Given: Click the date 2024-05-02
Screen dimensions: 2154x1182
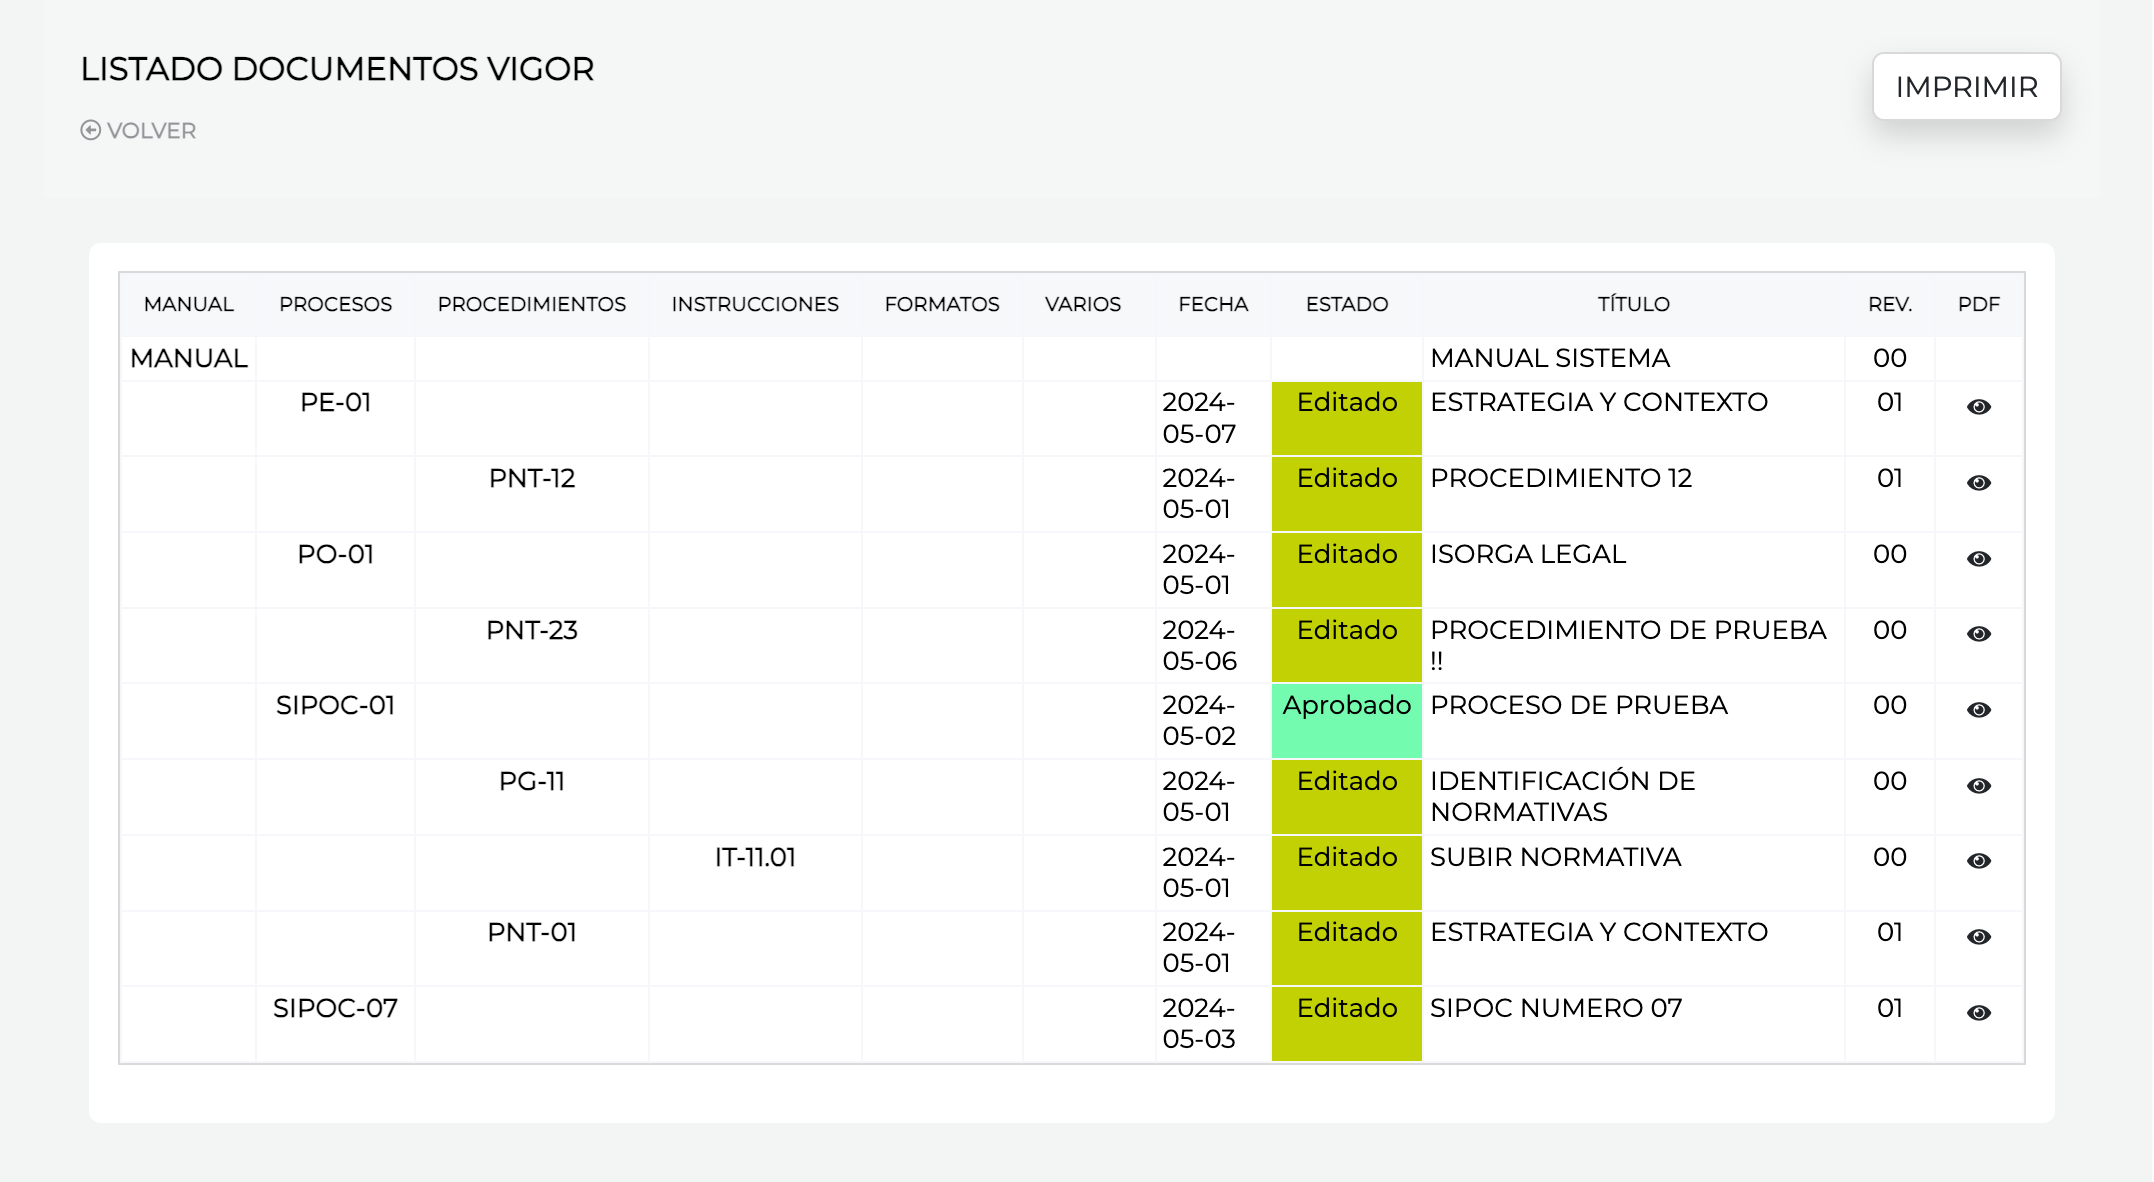Looking at the screenshot, I should 1199,721.
